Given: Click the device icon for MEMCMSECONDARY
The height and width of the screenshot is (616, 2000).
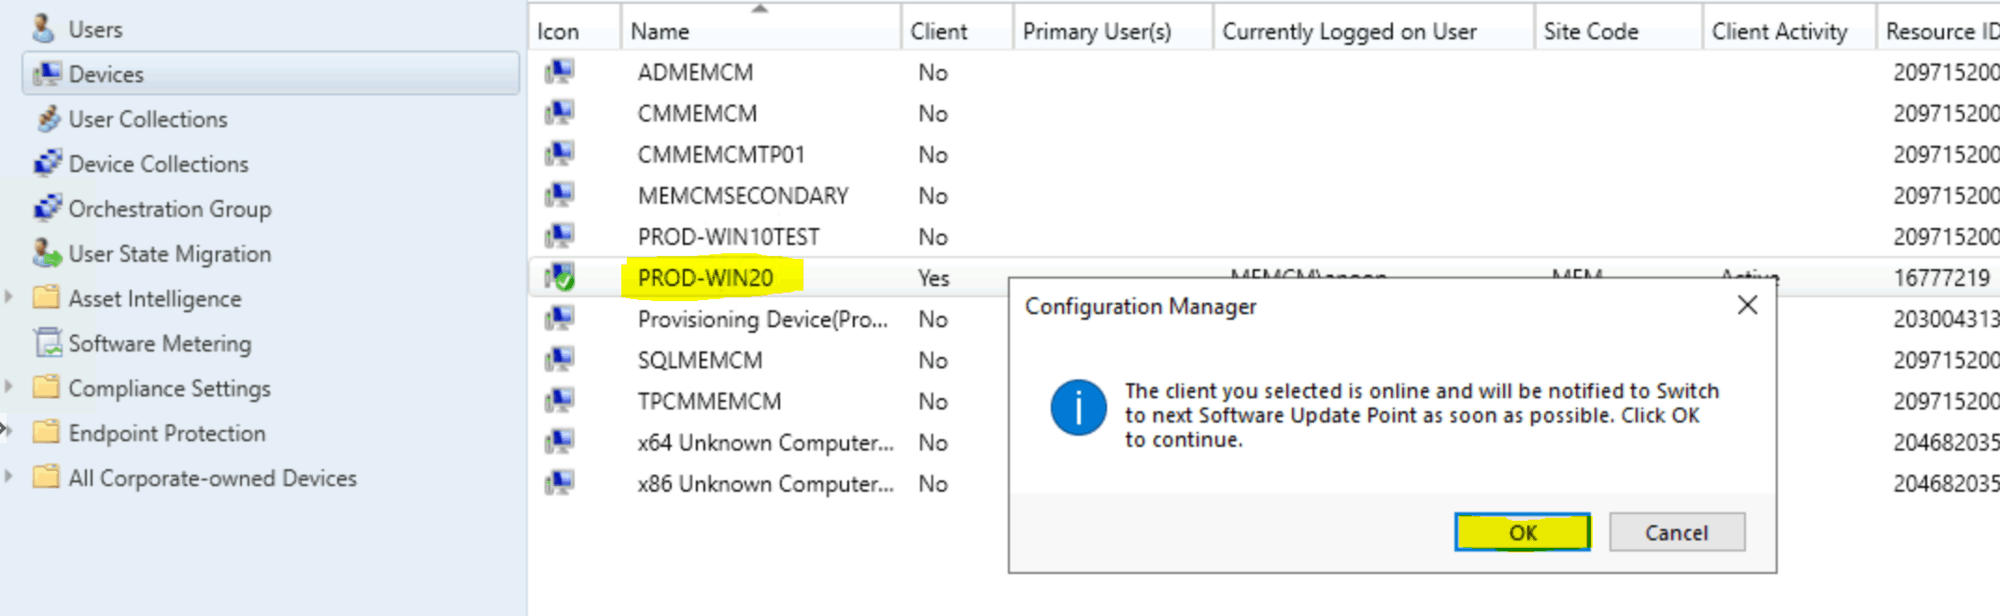Looking at the screenshot, I should (x=559, y=195).
